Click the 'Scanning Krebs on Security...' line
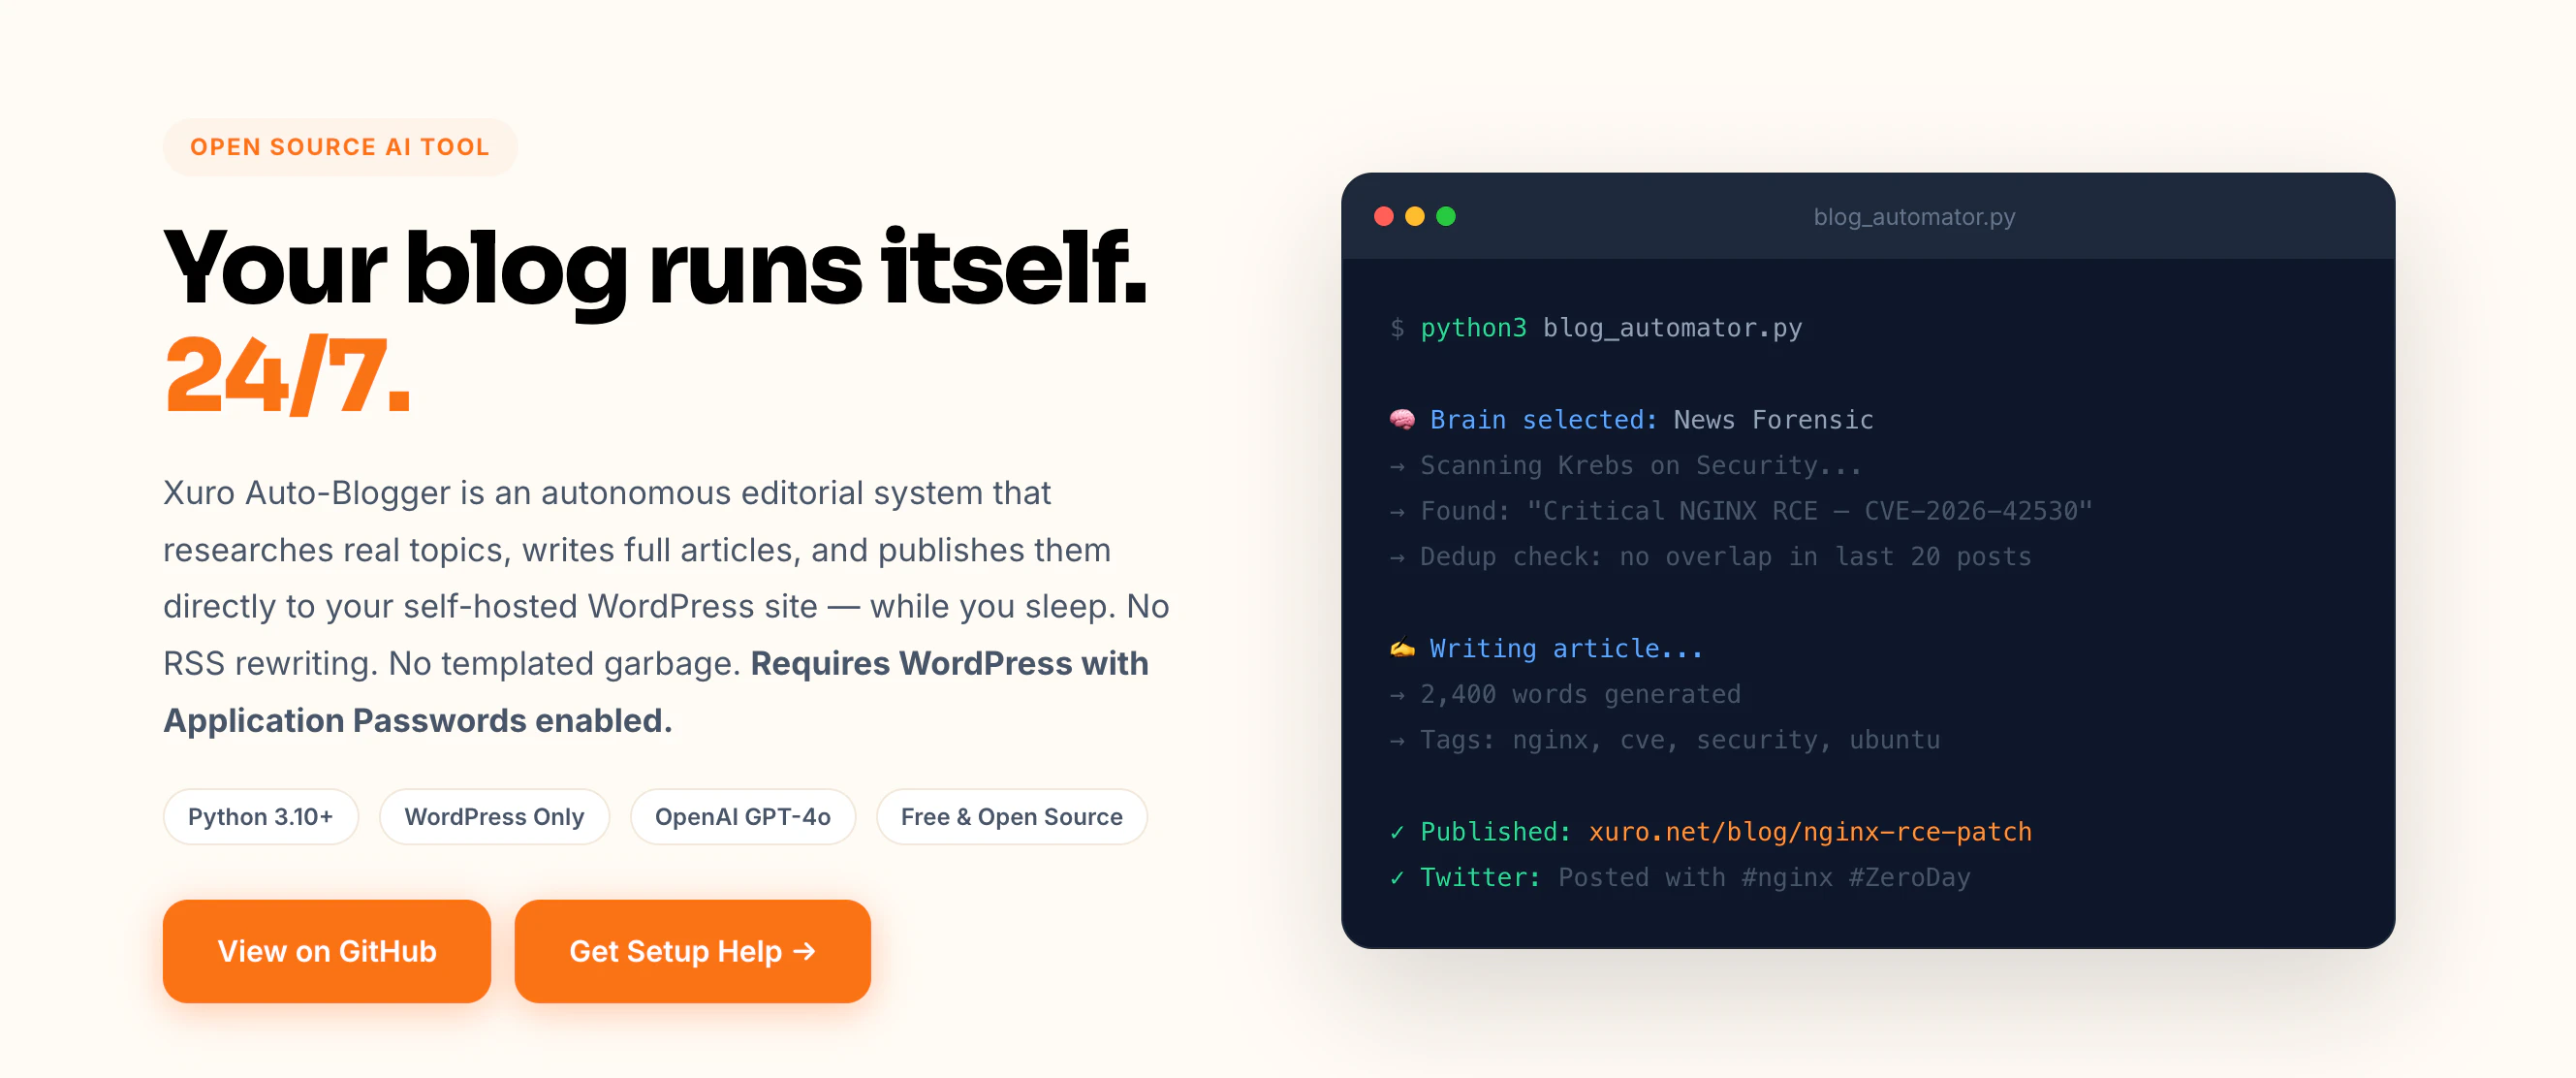The image size is (2576, 1078). pos(1625,466)
